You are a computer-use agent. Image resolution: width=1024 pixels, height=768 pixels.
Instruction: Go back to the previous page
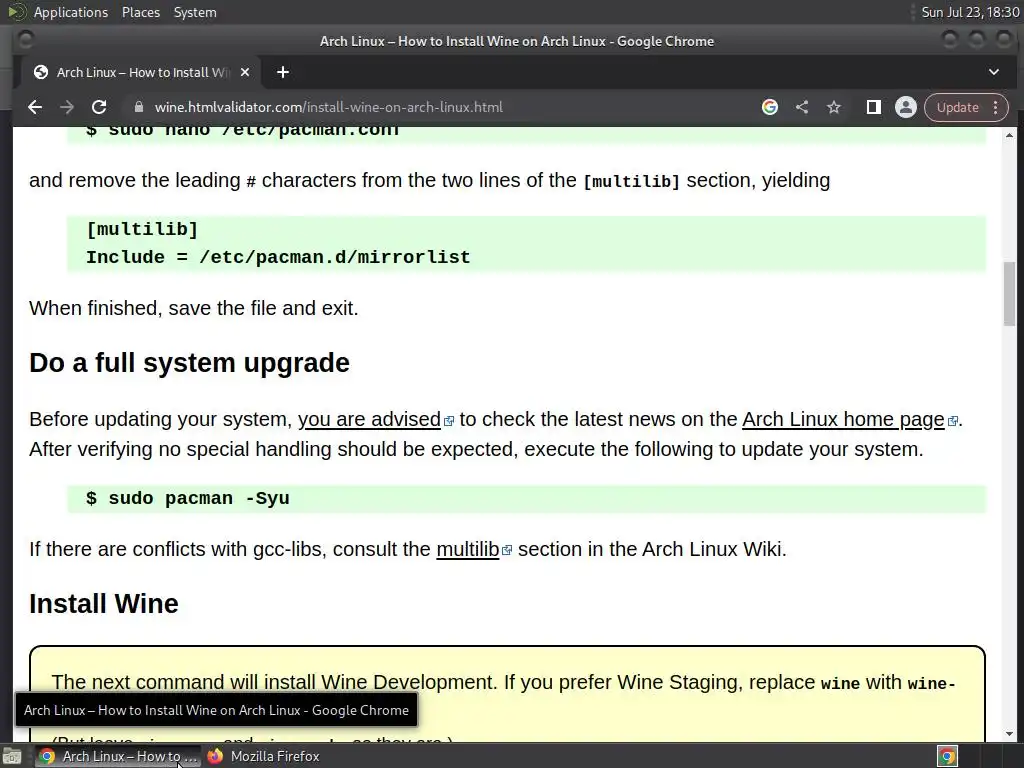[35, 107]
